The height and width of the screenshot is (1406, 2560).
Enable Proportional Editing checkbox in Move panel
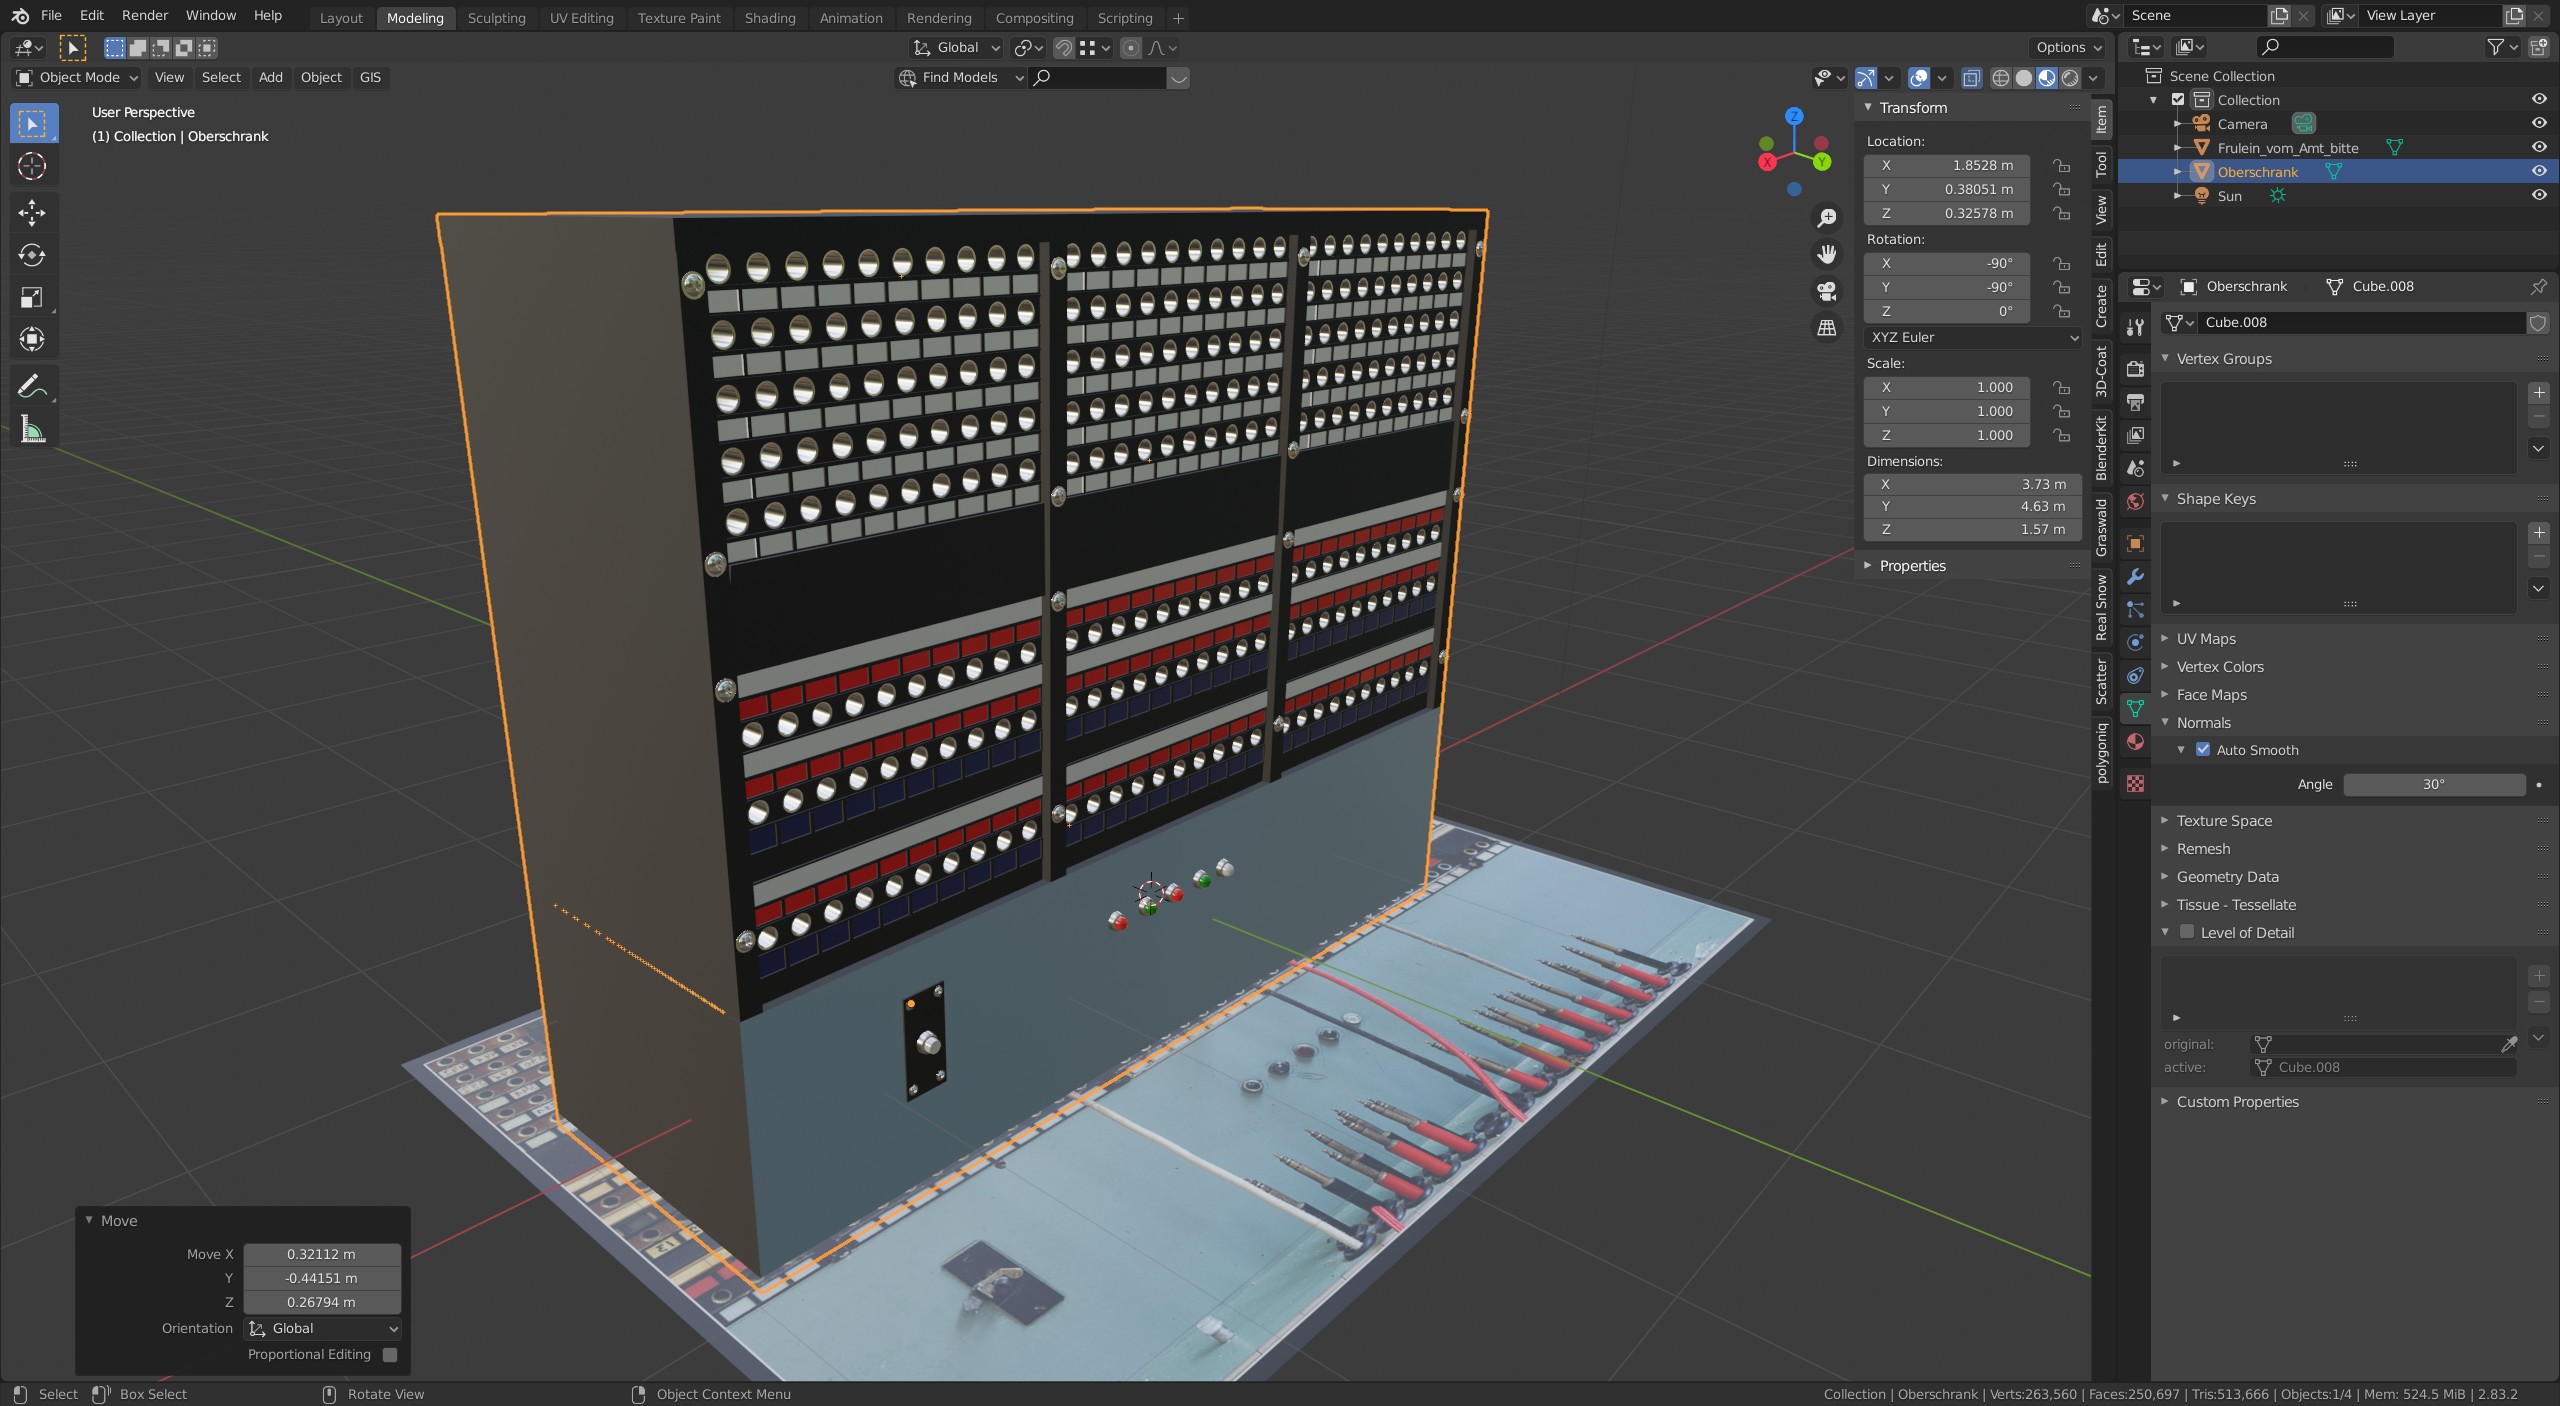[x=390, y=1355]
